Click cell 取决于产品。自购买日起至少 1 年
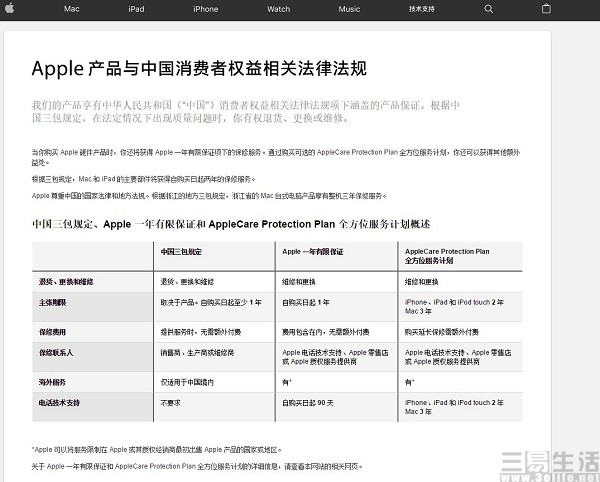Image resolution: width=600 pixels, height=482 pixels. pos(211,303)
